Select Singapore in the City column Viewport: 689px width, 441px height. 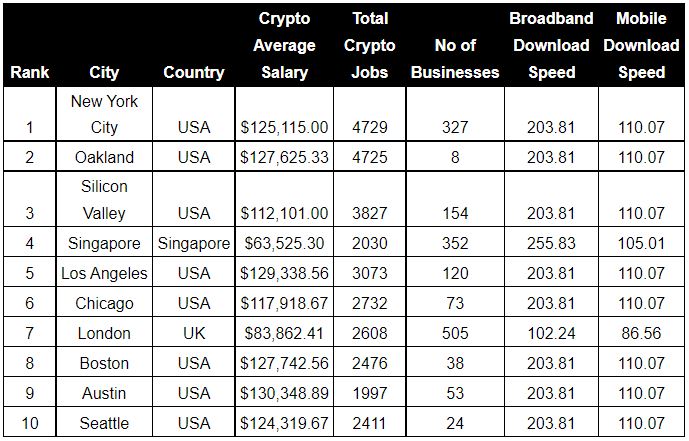coord(104,243)
